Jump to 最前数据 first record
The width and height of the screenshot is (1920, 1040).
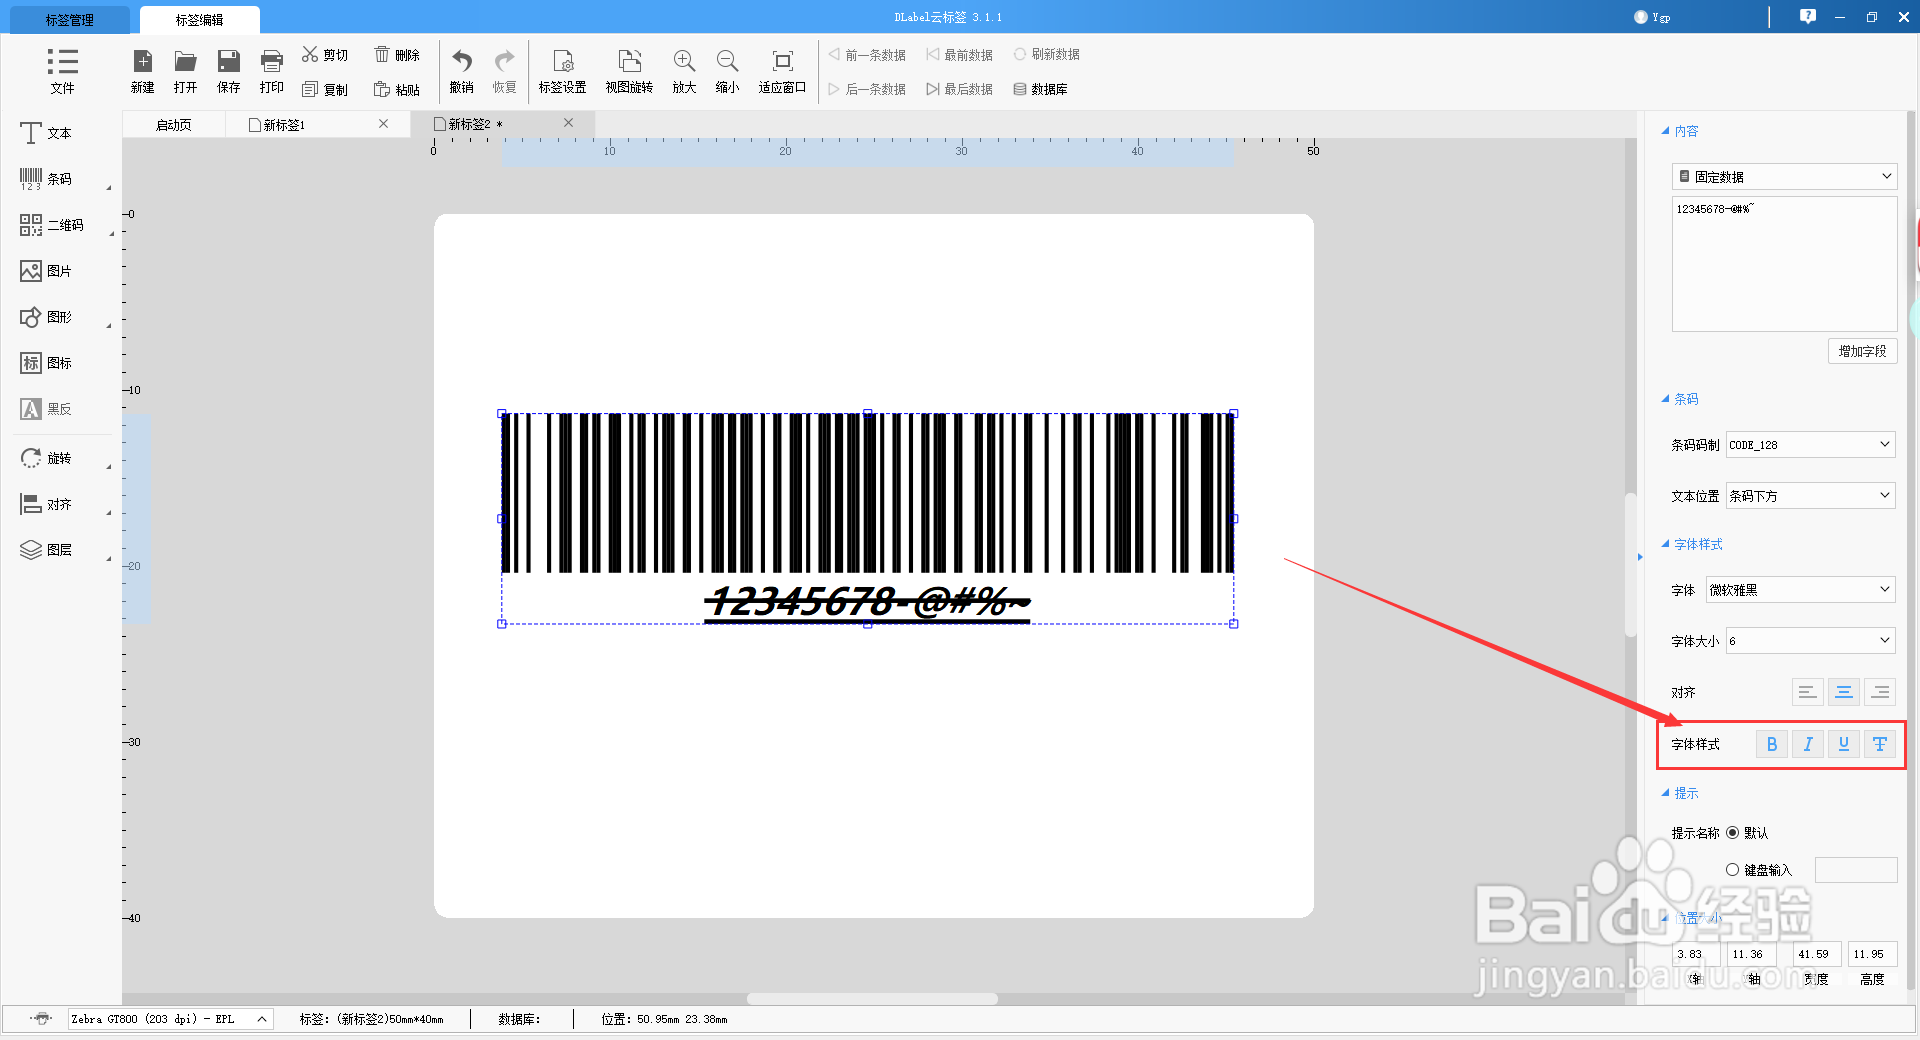click(x=959, y=55)
